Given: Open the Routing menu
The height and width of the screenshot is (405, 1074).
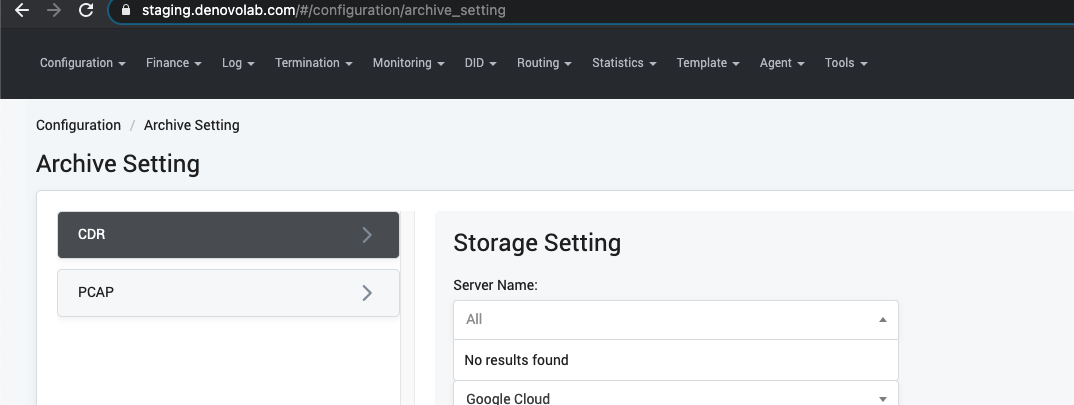Looking at the screenshot, I should 544,63.
